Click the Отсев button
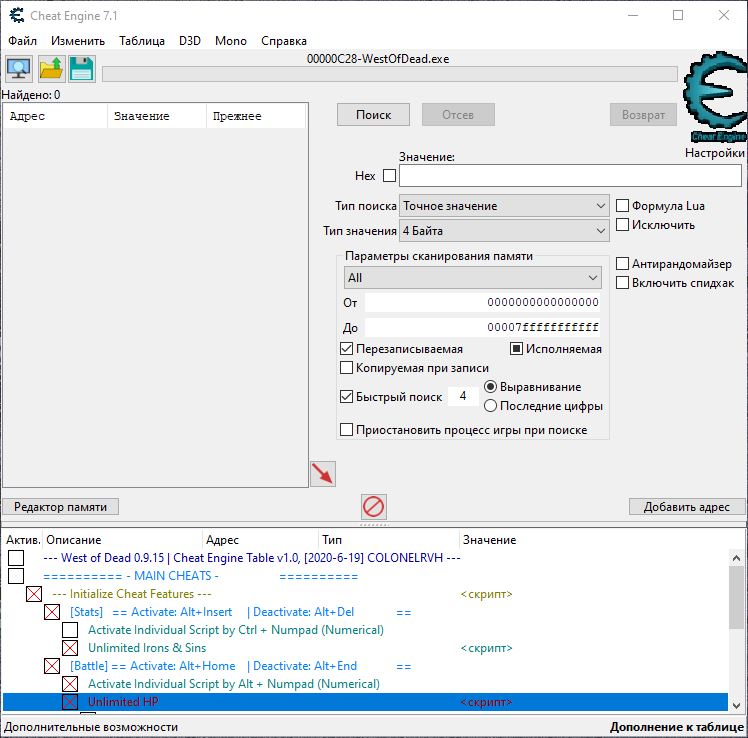748x738 pixels. 458,115
